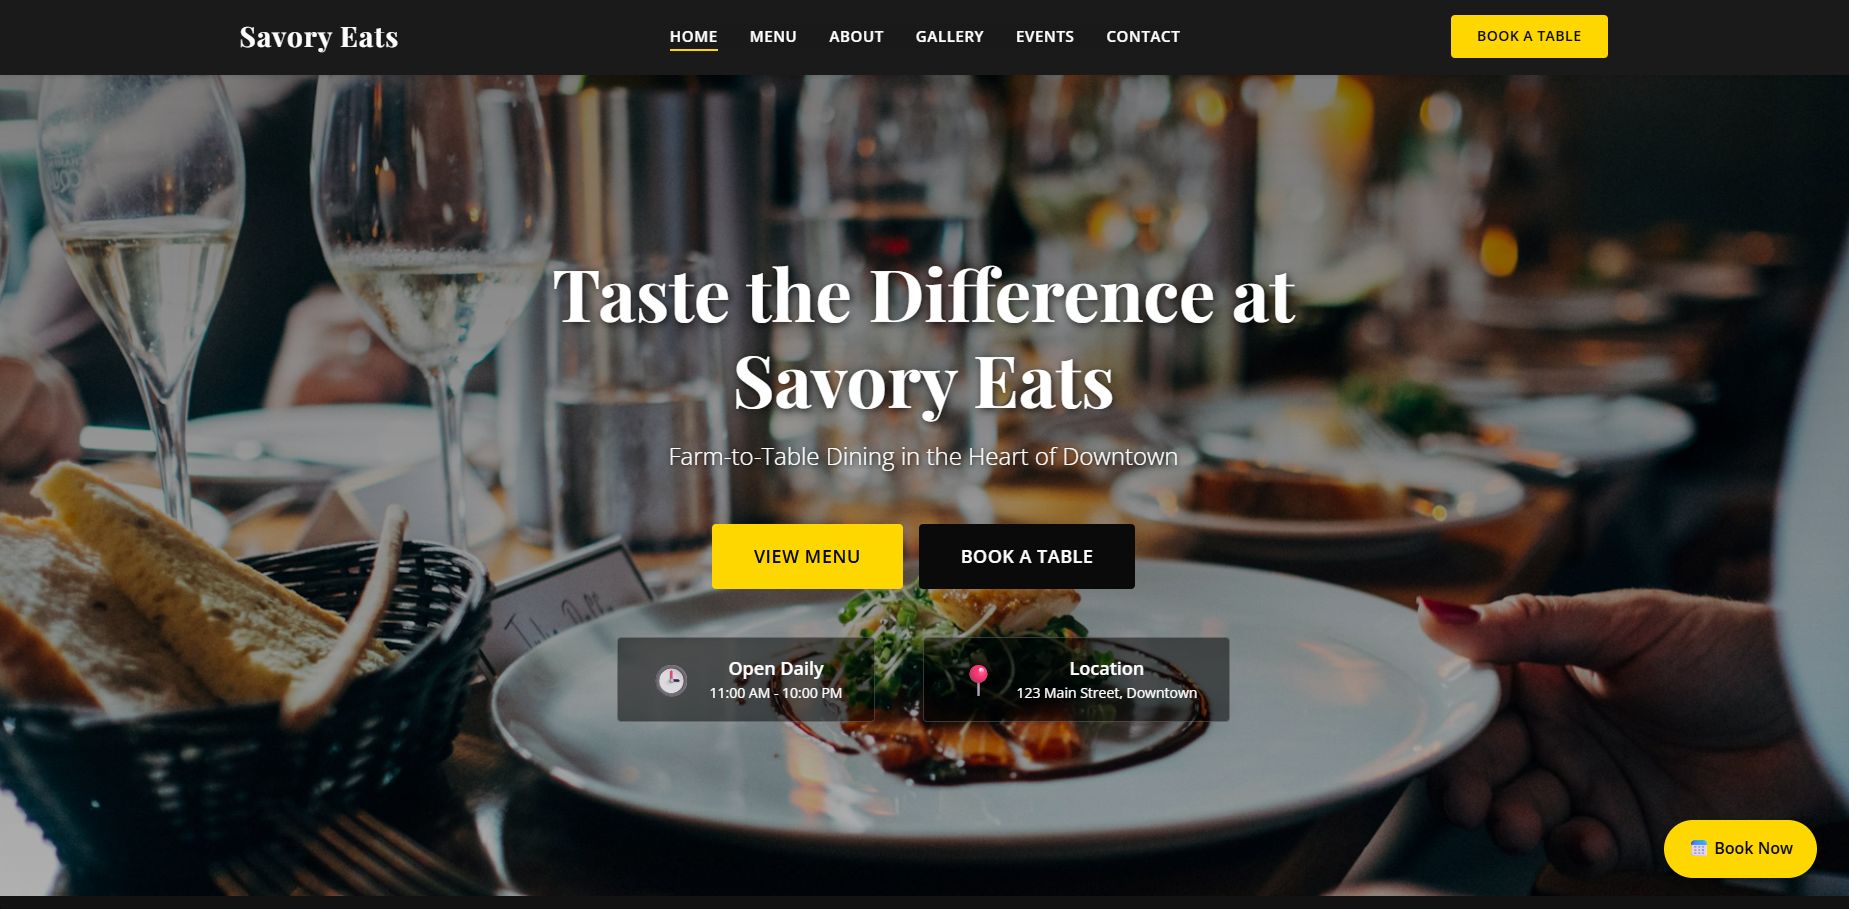The image size is (1849, 909).
Task: Click the Savory Eats logo
Action: pyautogui.click(x=319, y=37)
